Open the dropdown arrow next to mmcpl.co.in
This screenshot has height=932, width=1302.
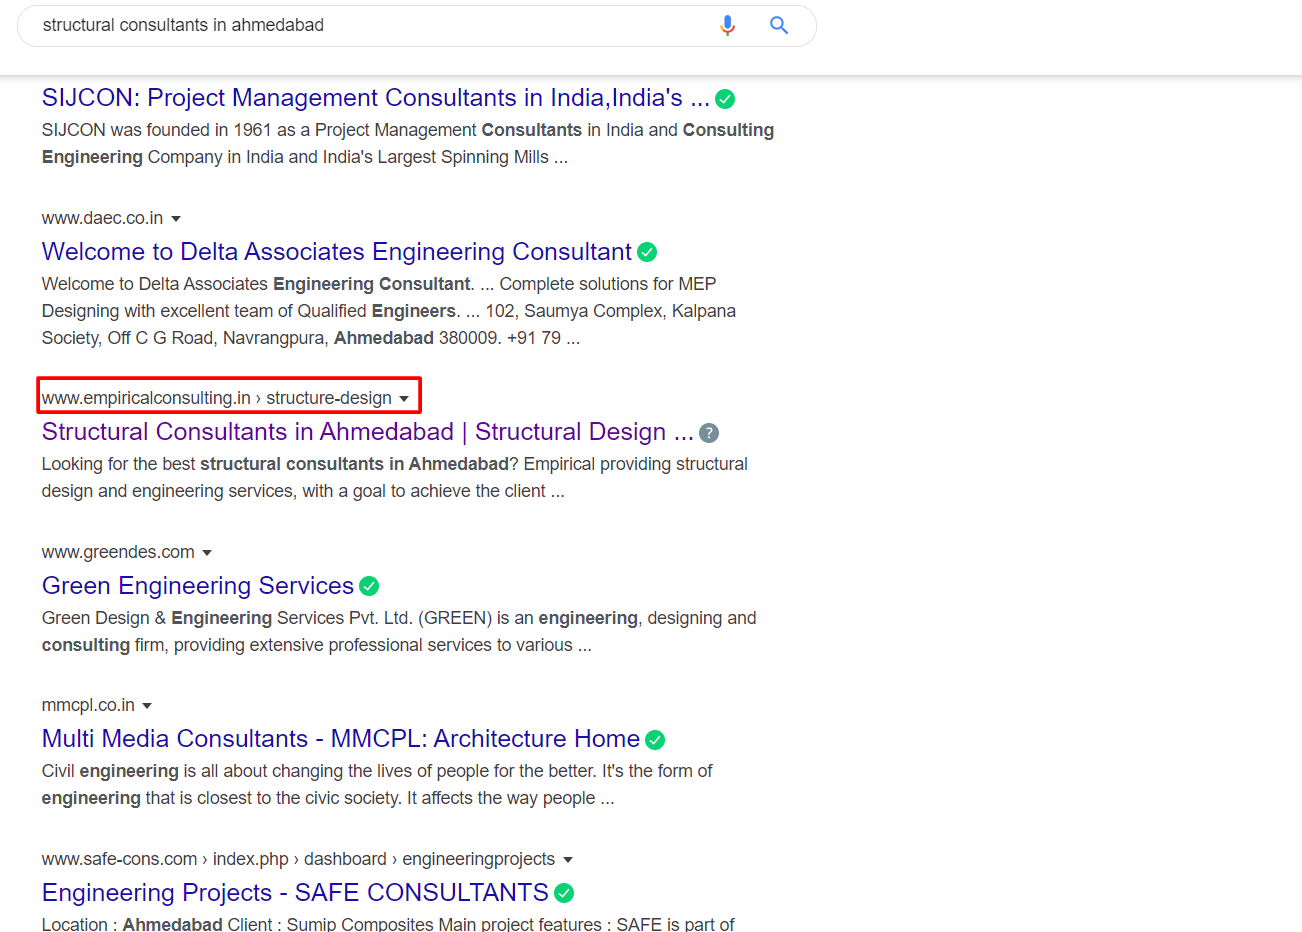pos(147,706)
